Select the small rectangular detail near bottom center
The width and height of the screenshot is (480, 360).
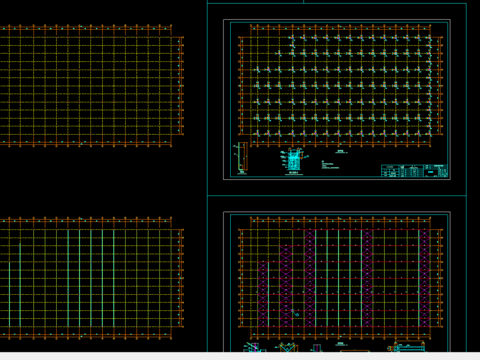pos(316,348)
